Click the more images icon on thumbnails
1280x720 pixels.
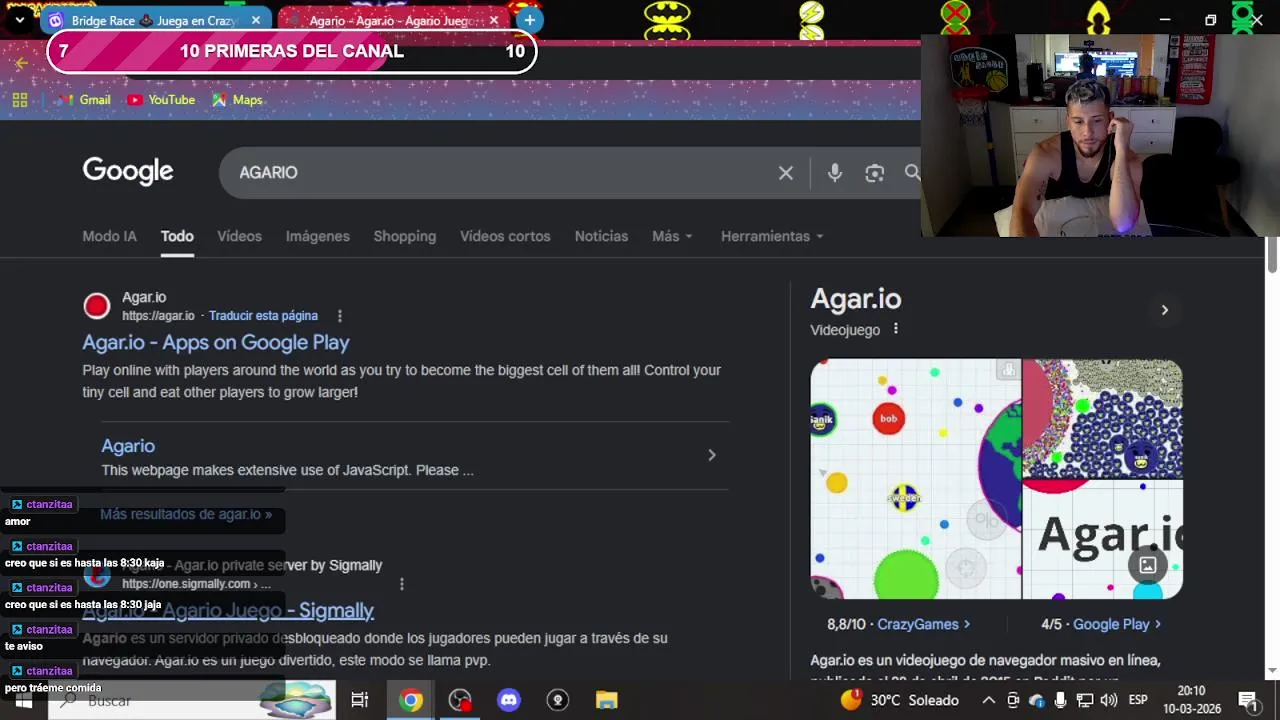pyautogui.click(x=1148, y=565)
